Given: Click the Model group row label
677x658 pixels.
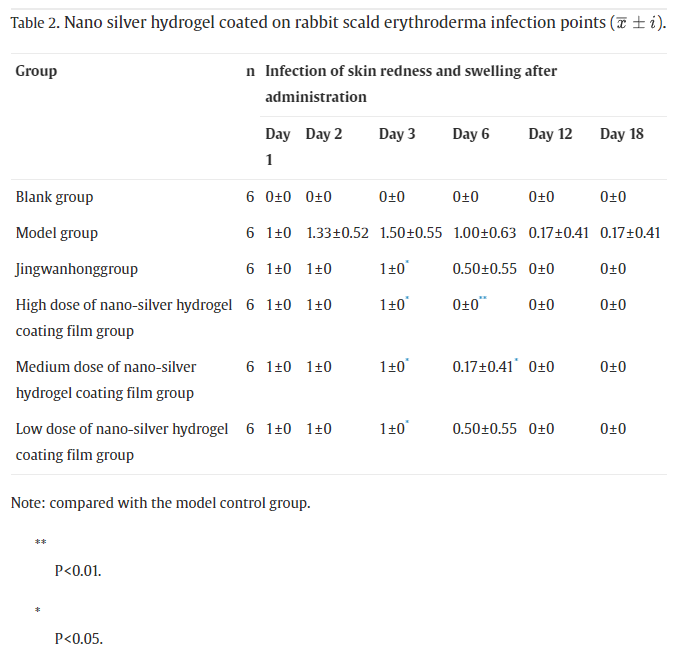Looking at the screenshot, I should (x=57, y=233).
